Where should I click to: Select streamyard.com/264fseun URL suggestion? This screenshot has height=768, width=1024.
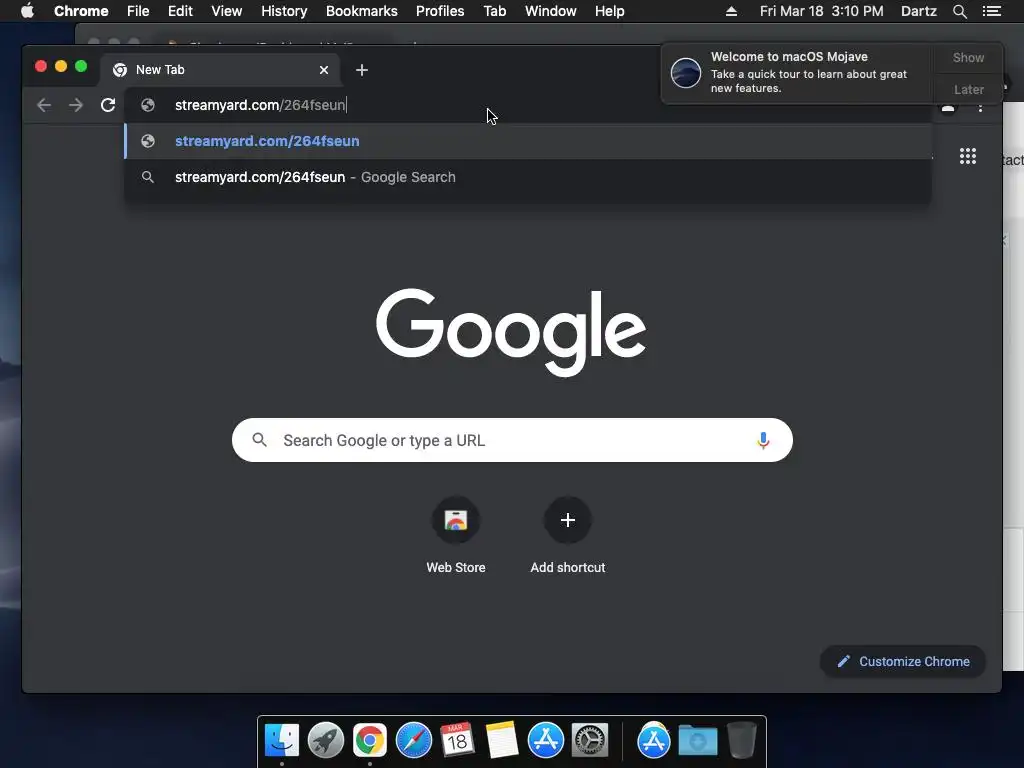528,141
